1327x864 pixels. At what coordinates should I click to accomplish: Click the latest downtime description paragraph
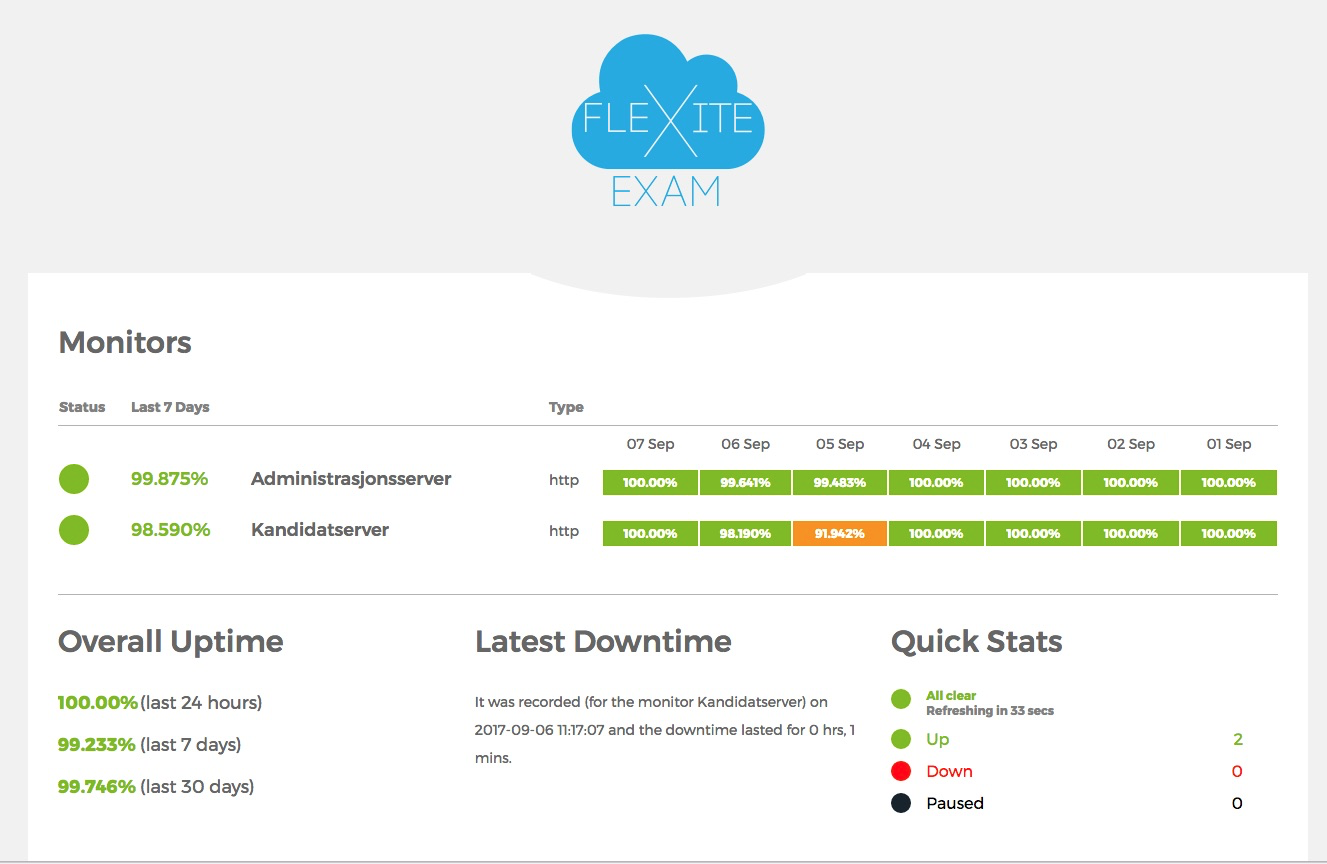pos(665,730)
